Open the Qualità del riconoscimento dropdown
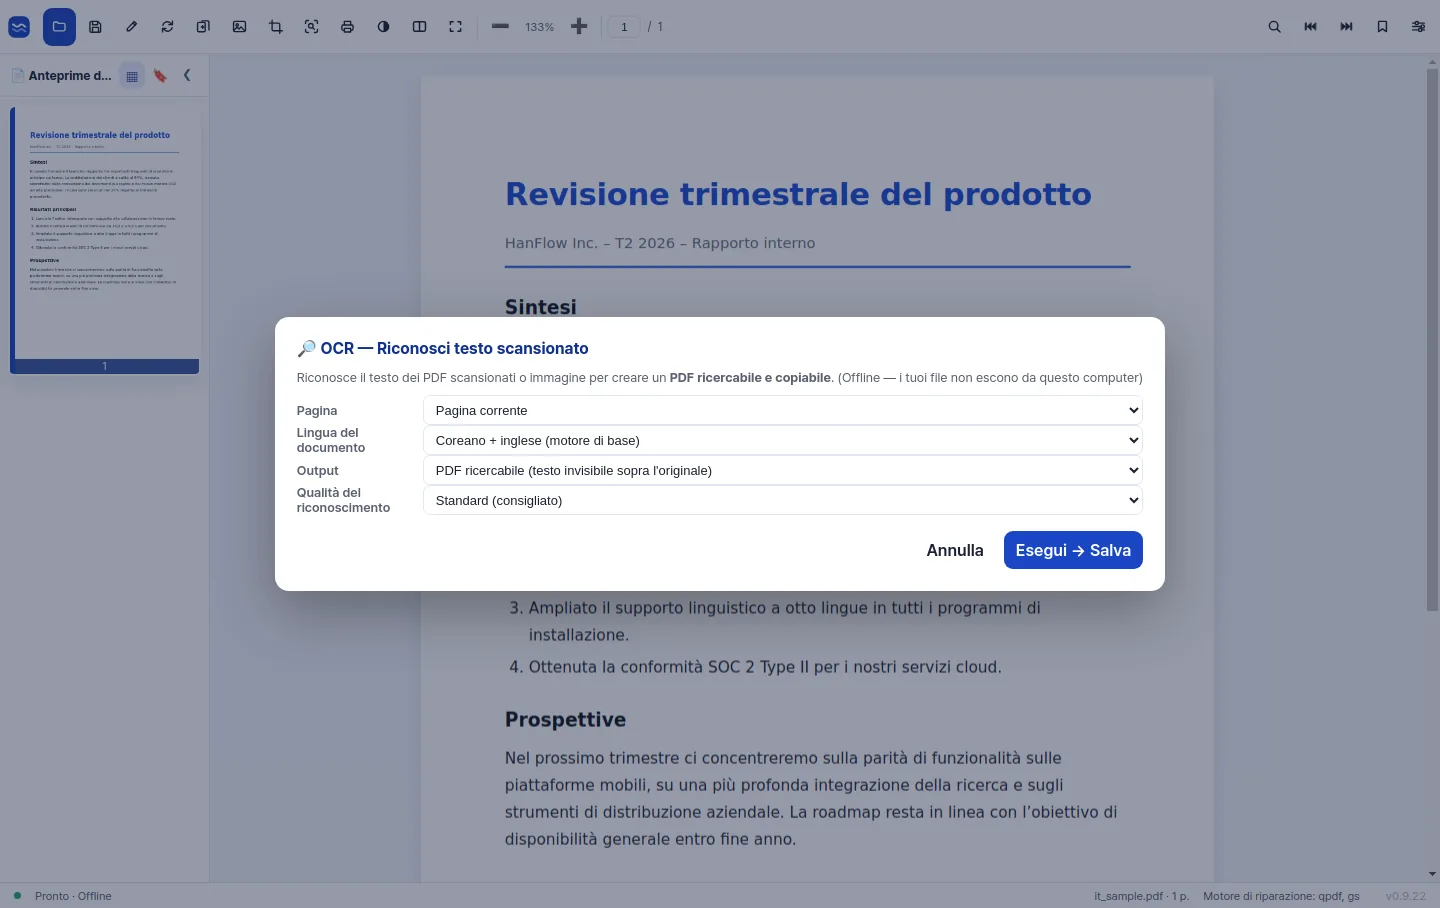 783,500
